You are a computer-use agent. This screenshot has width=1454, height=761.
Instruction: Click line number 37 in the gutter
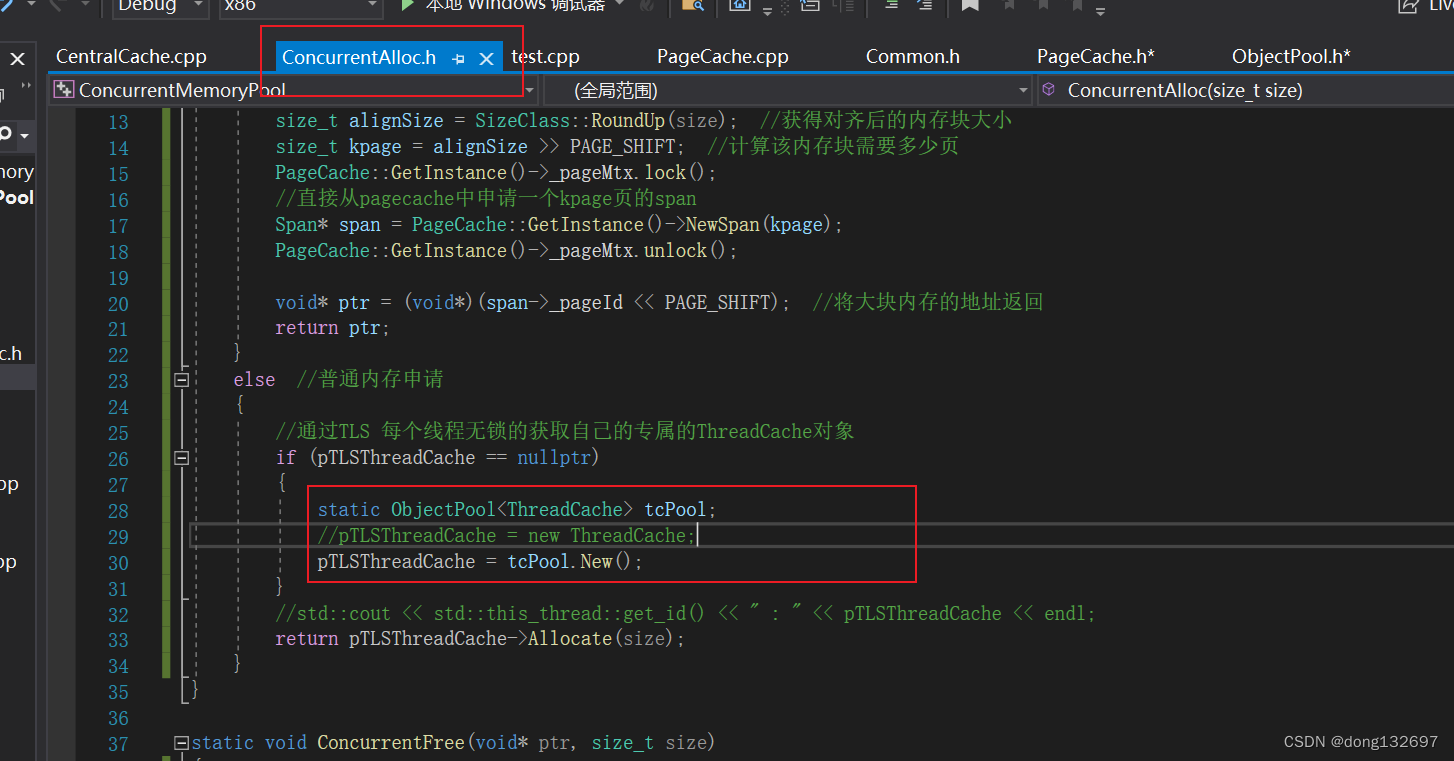pyautogui.click(x=118, y=744)
